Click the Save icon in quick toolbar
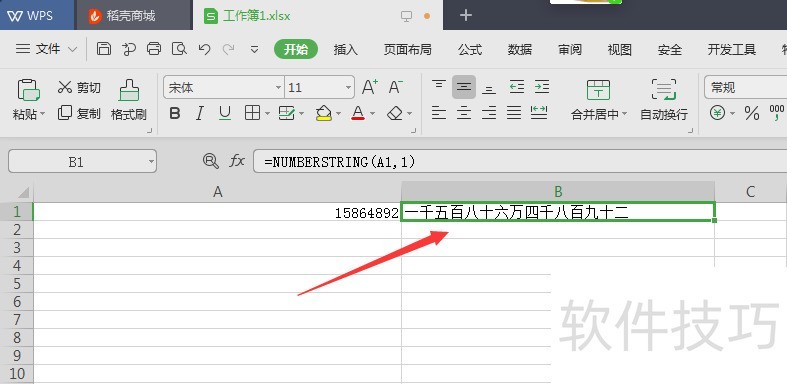 click(103, 49)
